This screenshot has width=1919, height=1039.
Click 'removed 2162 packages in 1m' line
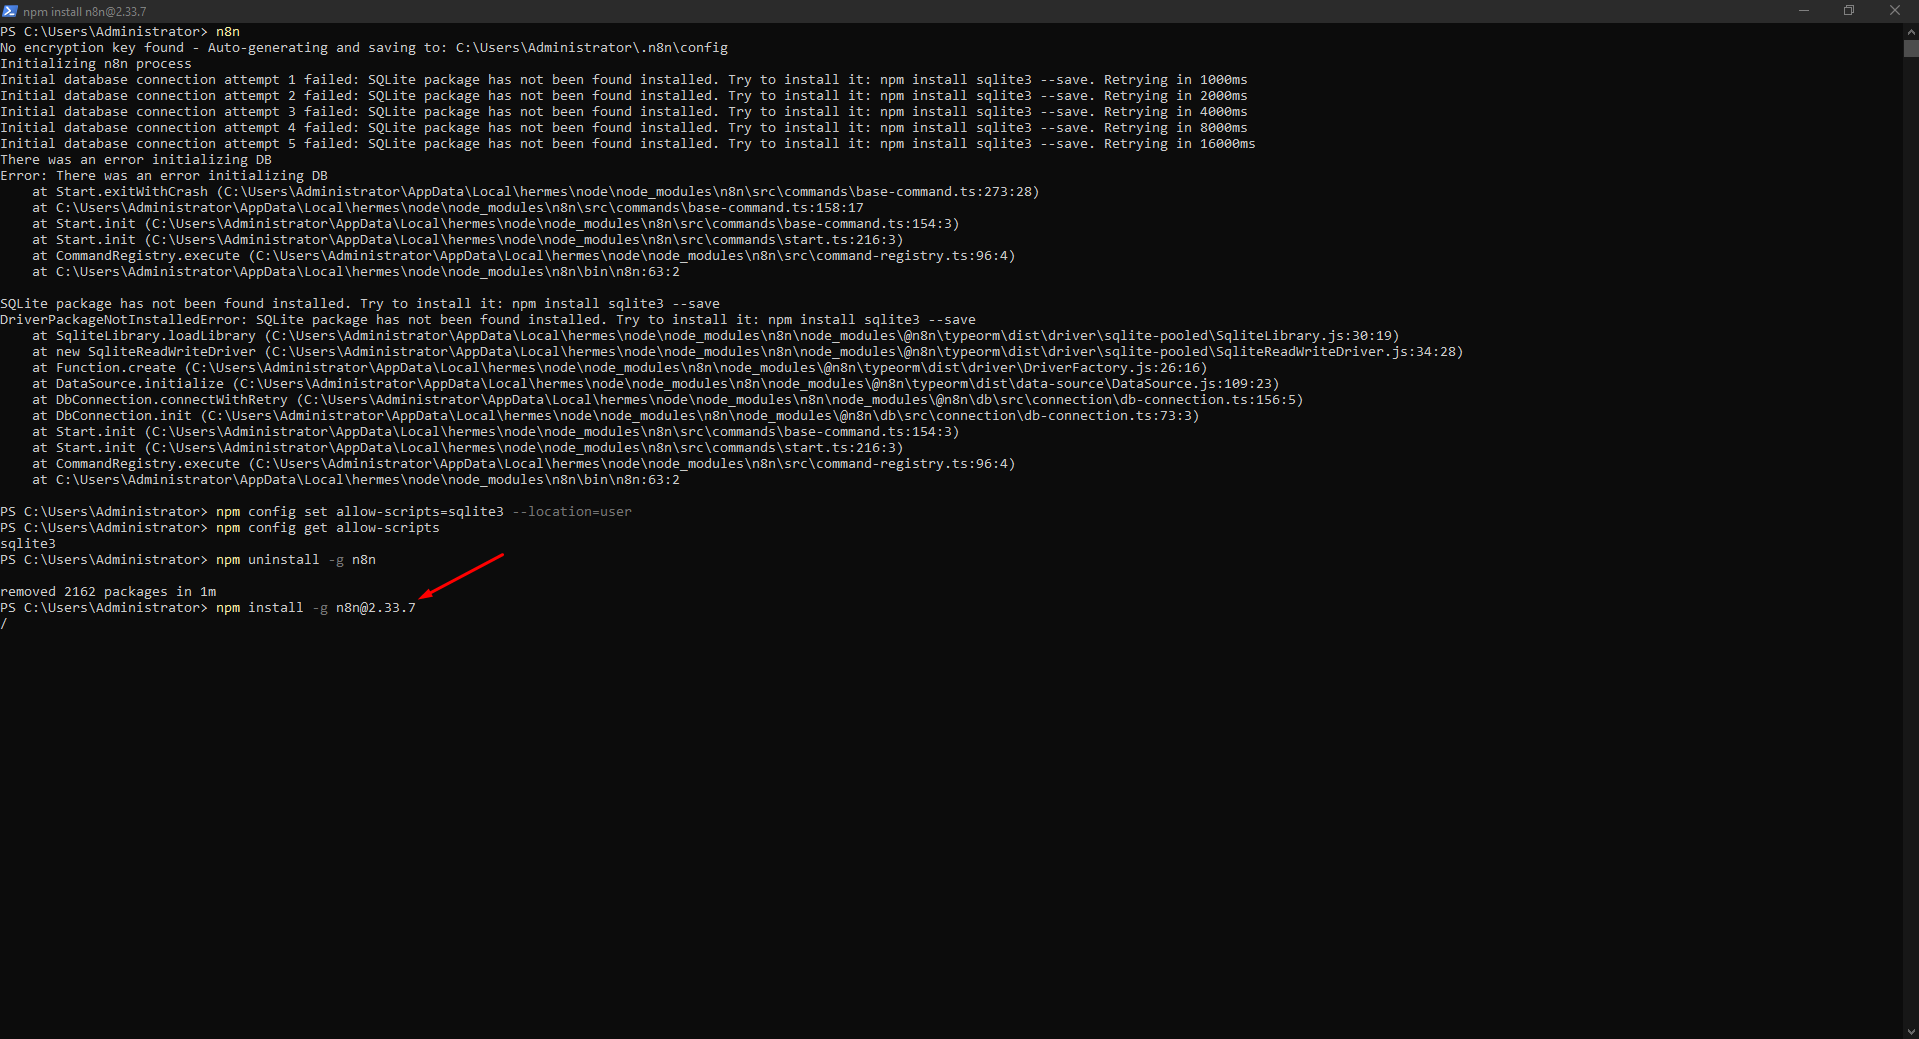tap(108, 592)
